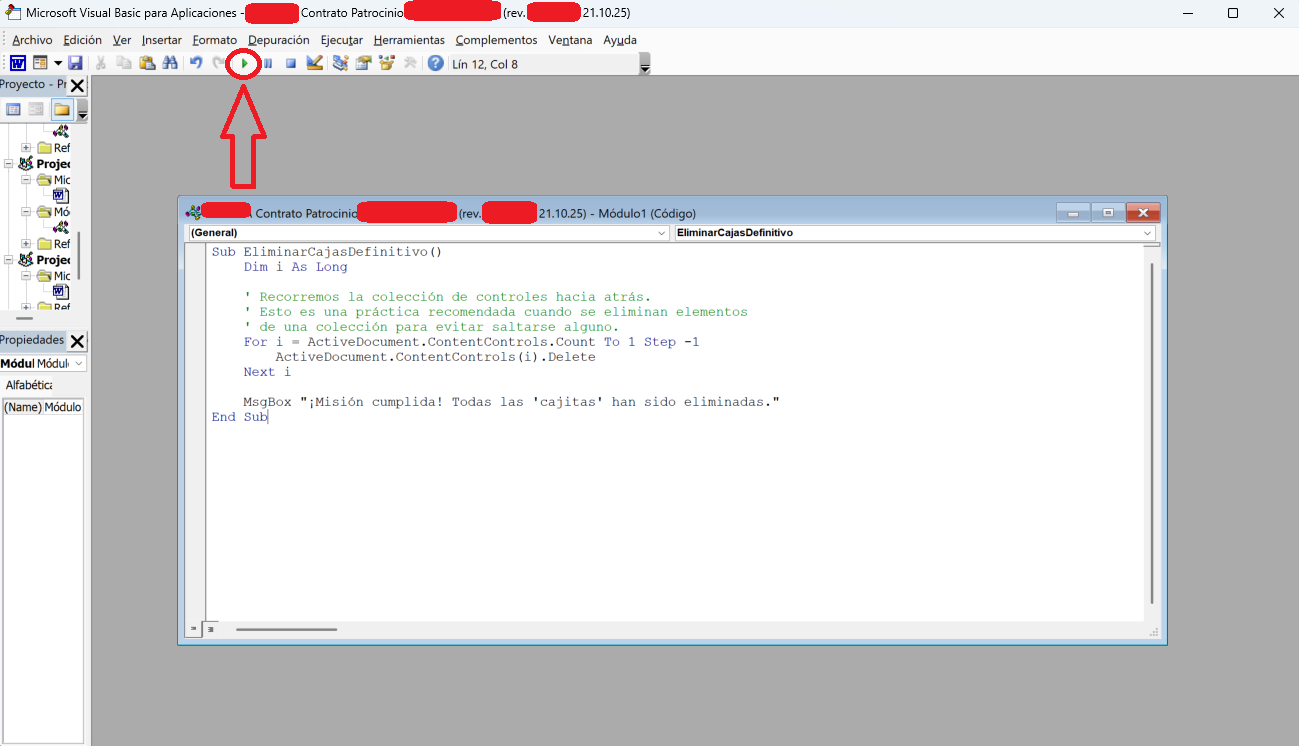
Task: Select View Object icon in Project Explorer
Action: (35, 110)
